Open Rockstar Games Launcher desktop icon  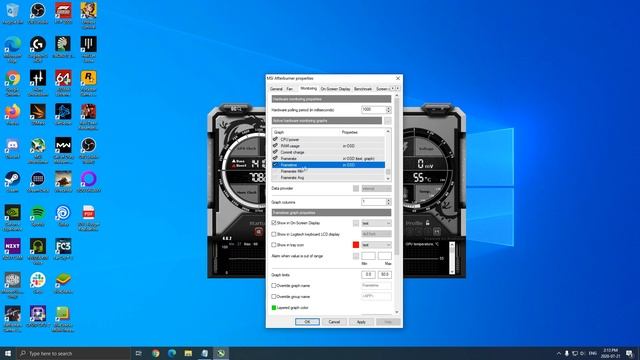pyautogui.click(x=88, y=83)
